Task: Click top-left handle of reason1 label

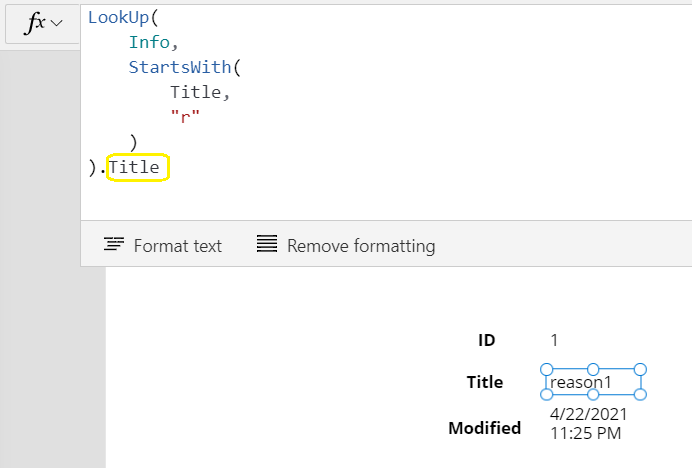Action: click(546, 369)
